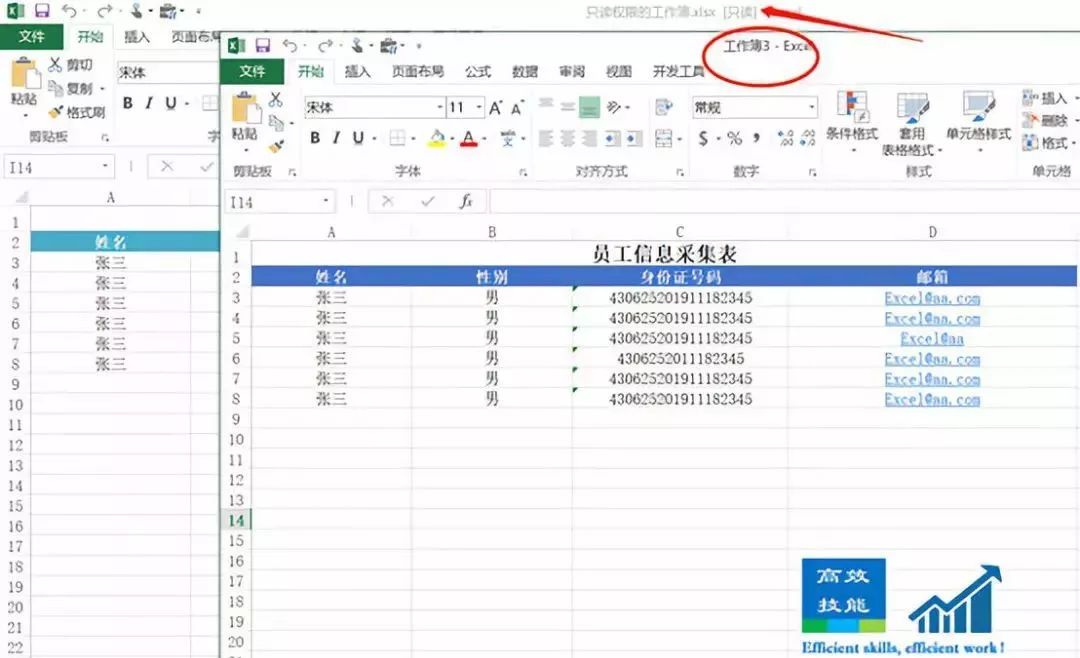Switch to 公式 tab
The height and width of the screenshot is (658, 1080).
pos(477,72)
